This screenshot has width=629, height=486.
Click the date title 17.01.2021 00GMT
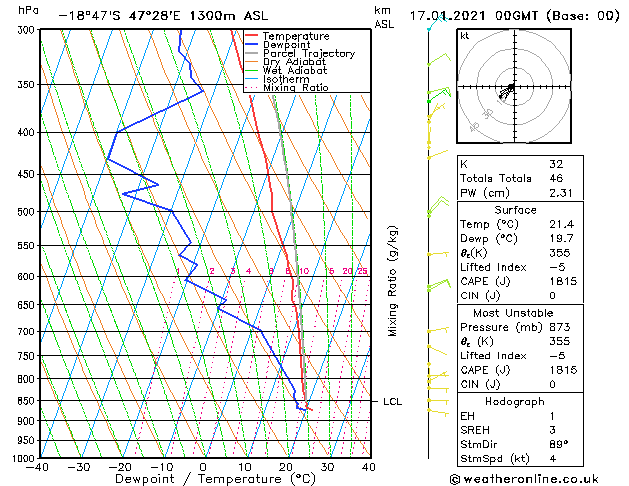tap(514, 15)
